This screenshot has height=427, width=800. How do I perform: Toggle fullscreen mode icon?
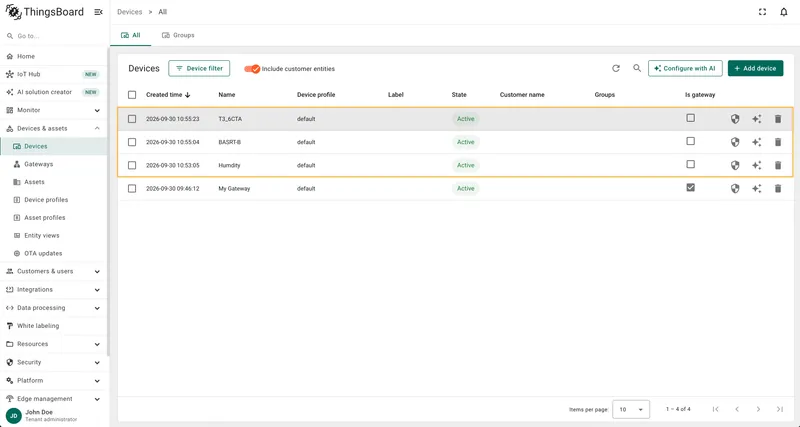point(762,12)
